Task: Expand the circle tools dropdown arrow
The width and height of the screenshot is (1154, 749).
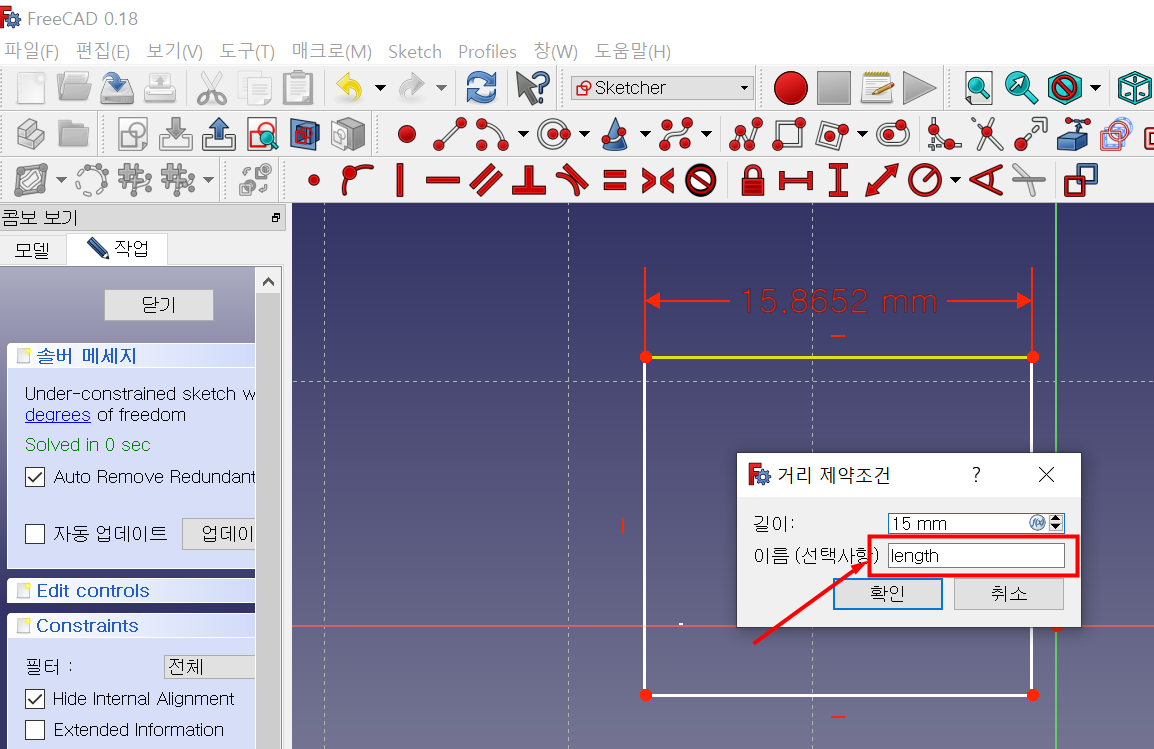Action: click(x=584, y=134)
